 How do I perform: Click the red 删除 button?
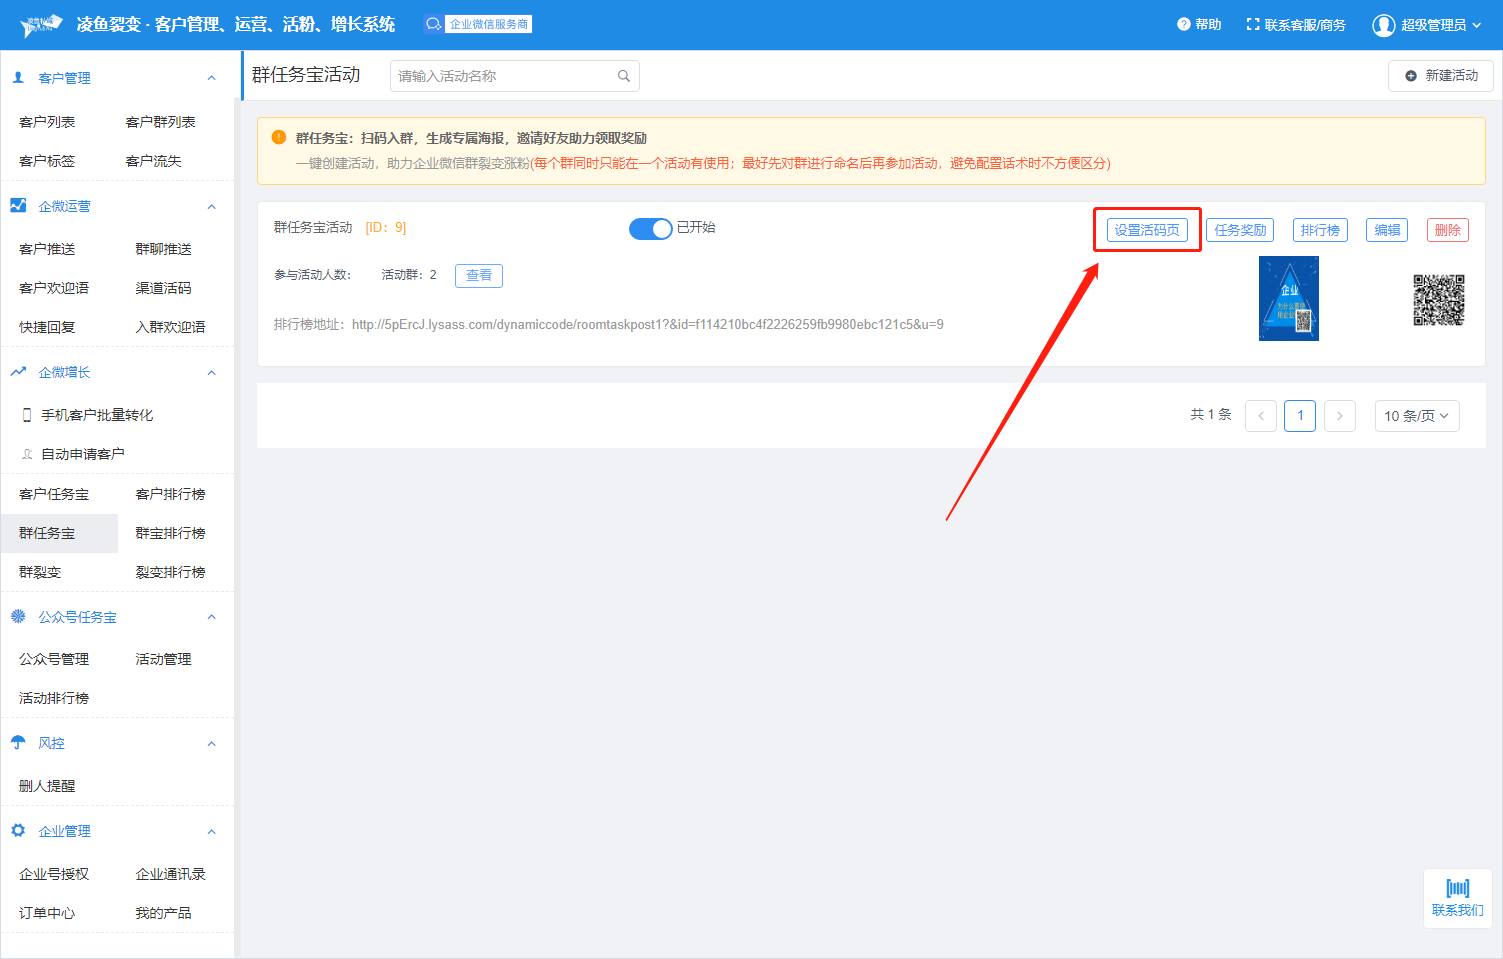[1447, 230]
